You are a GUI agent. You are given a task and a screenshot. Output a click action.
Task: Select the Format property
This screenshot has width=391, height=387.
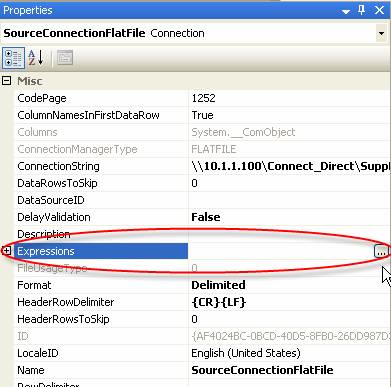click(x=34, y=285)
